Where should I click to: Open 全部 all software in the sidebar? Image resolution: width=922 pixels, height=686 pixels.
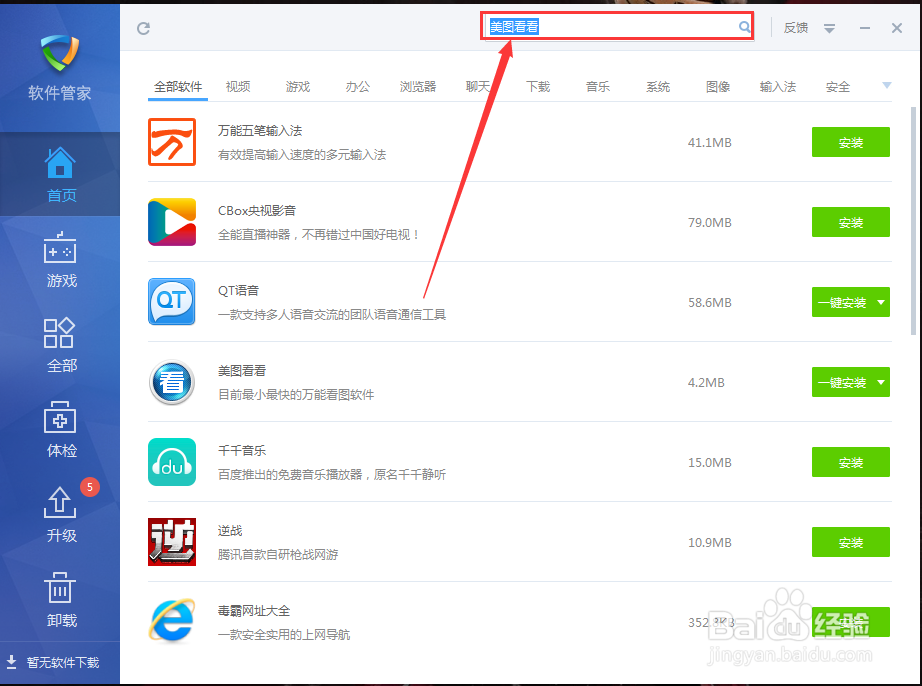[60, 344]
